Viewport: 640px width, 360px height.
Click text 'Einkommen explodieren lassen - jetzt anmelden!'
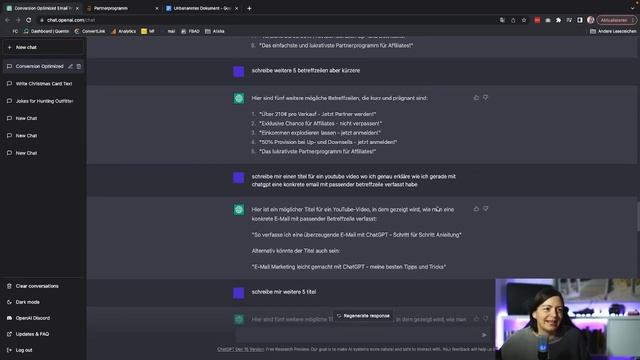coord(320,133)
